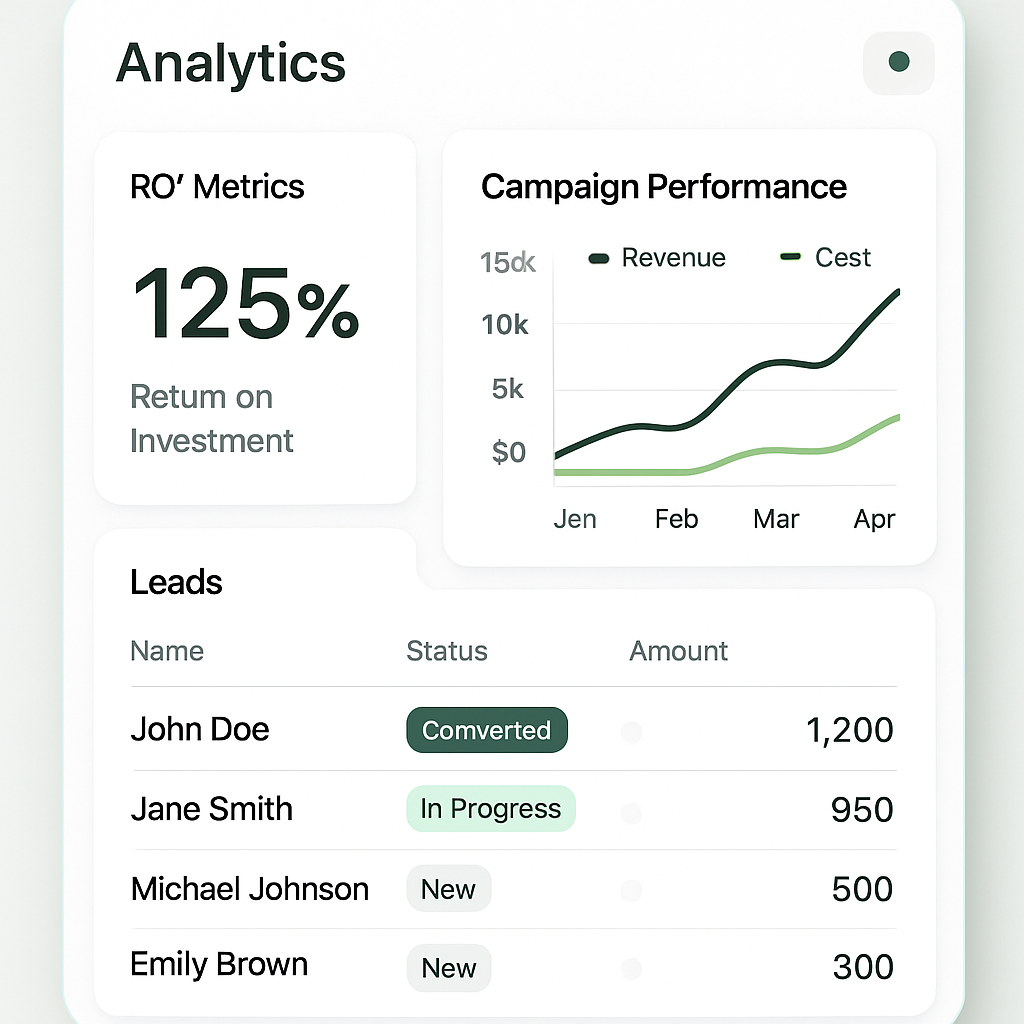This screenshot has height=1024, width=1024.
Task: Click the gray dot beside John Doe's amount
Action: click(x=631, y=732)
